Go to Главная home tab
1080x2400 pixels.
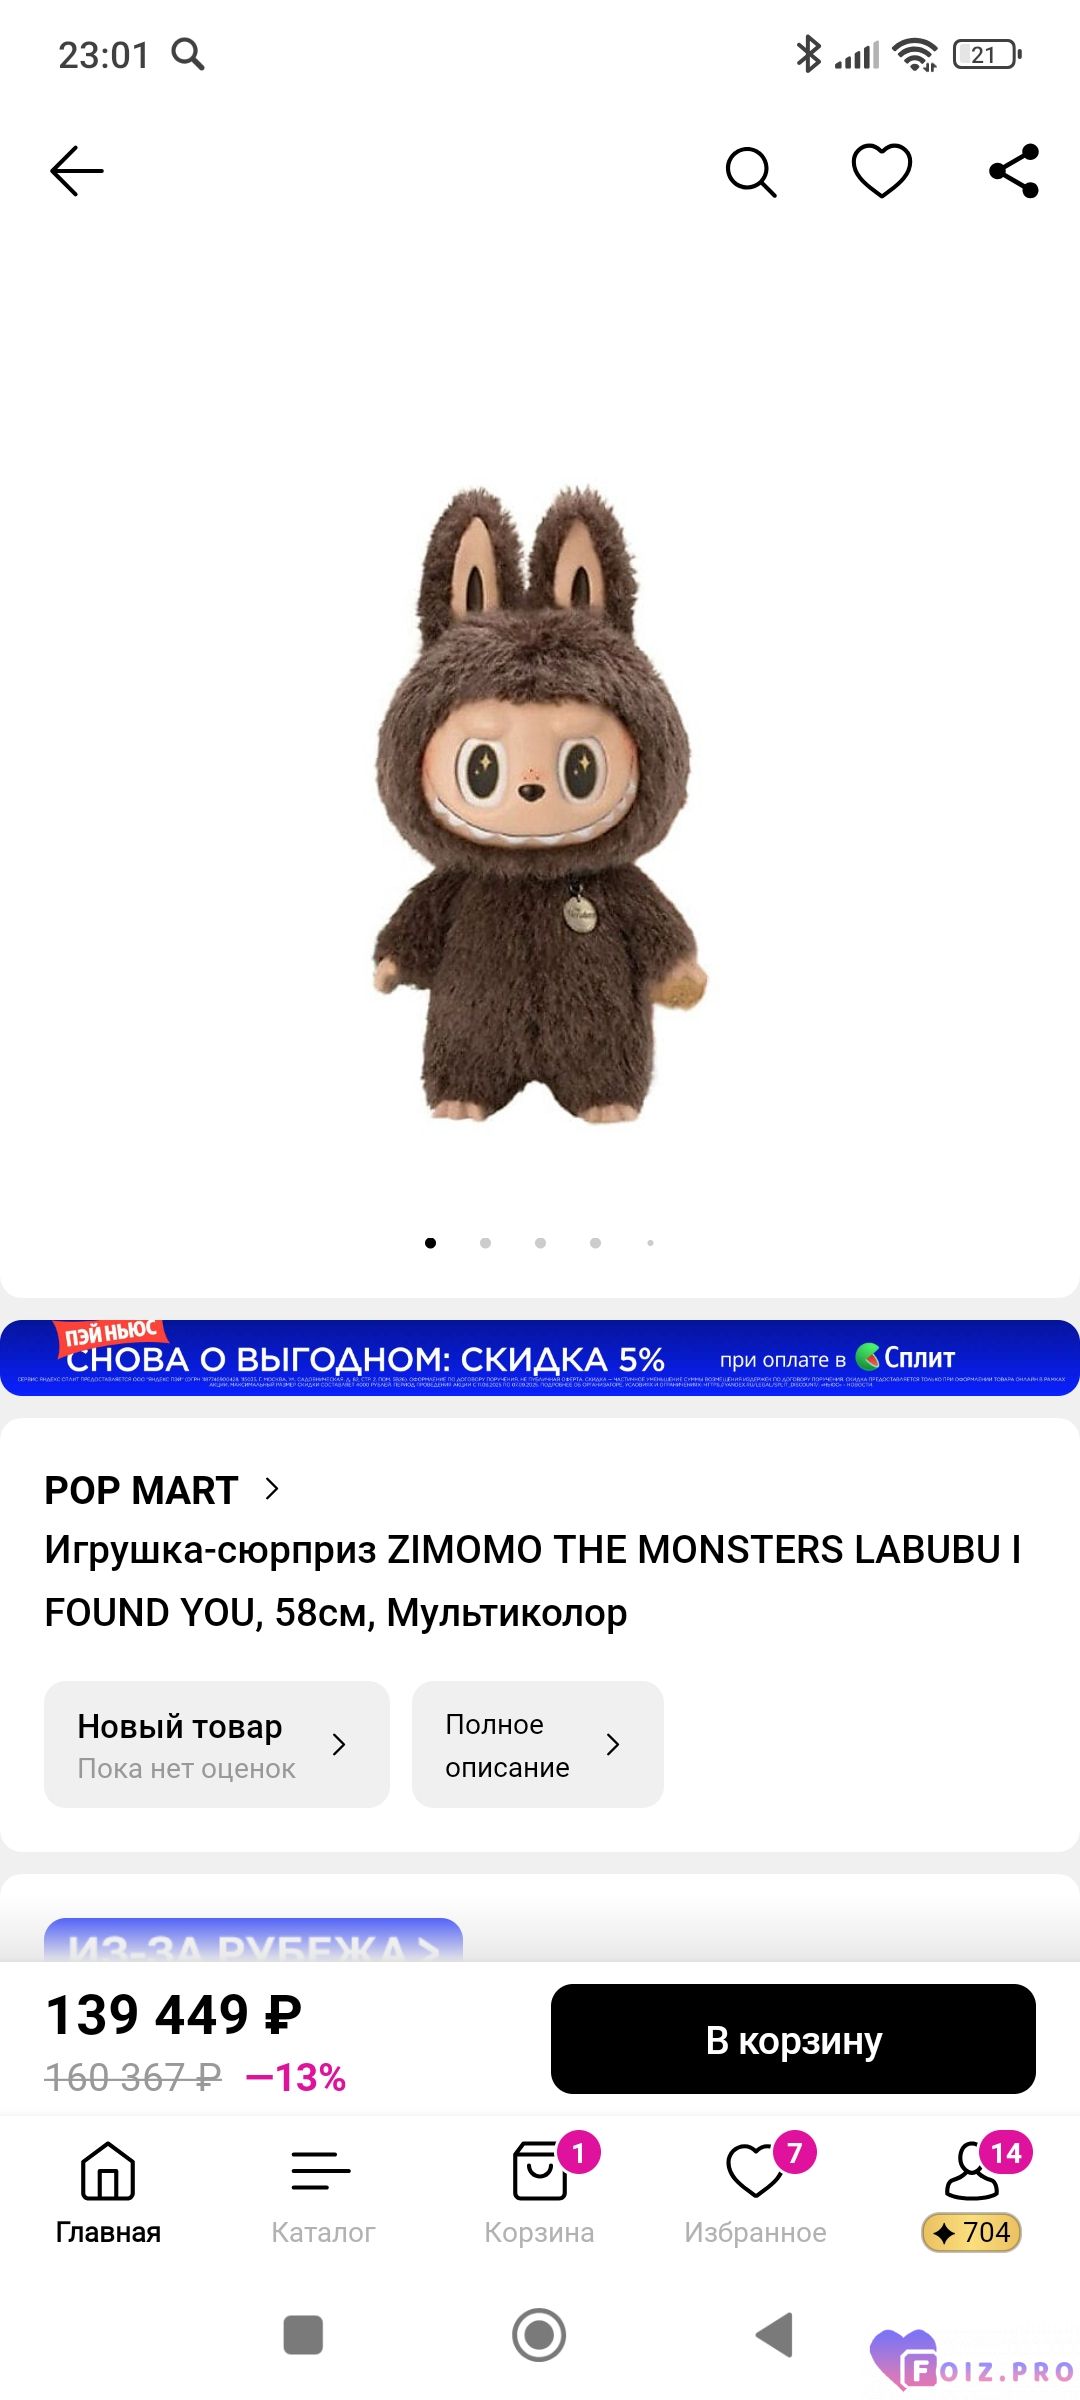pyautogui.click(x=108, y=2190)
